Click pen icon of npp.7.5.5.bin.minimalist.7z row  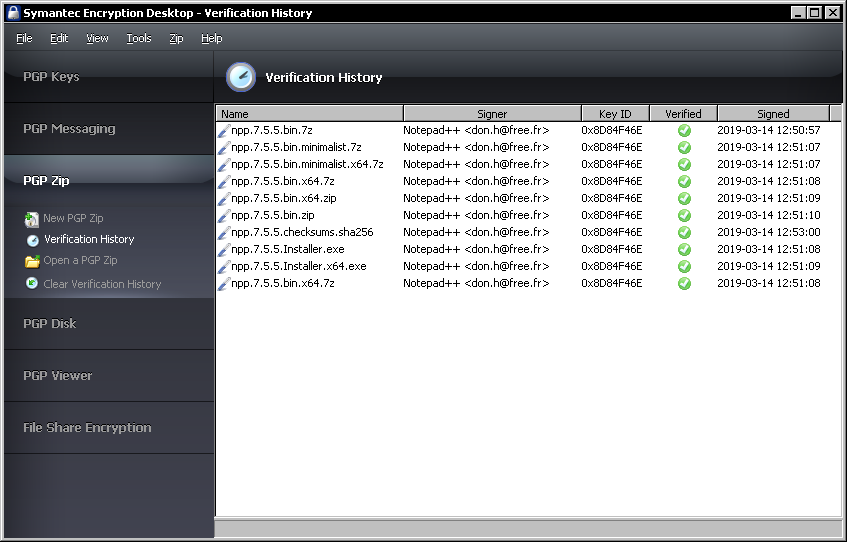pyautogui.click(x=224, y=148)
